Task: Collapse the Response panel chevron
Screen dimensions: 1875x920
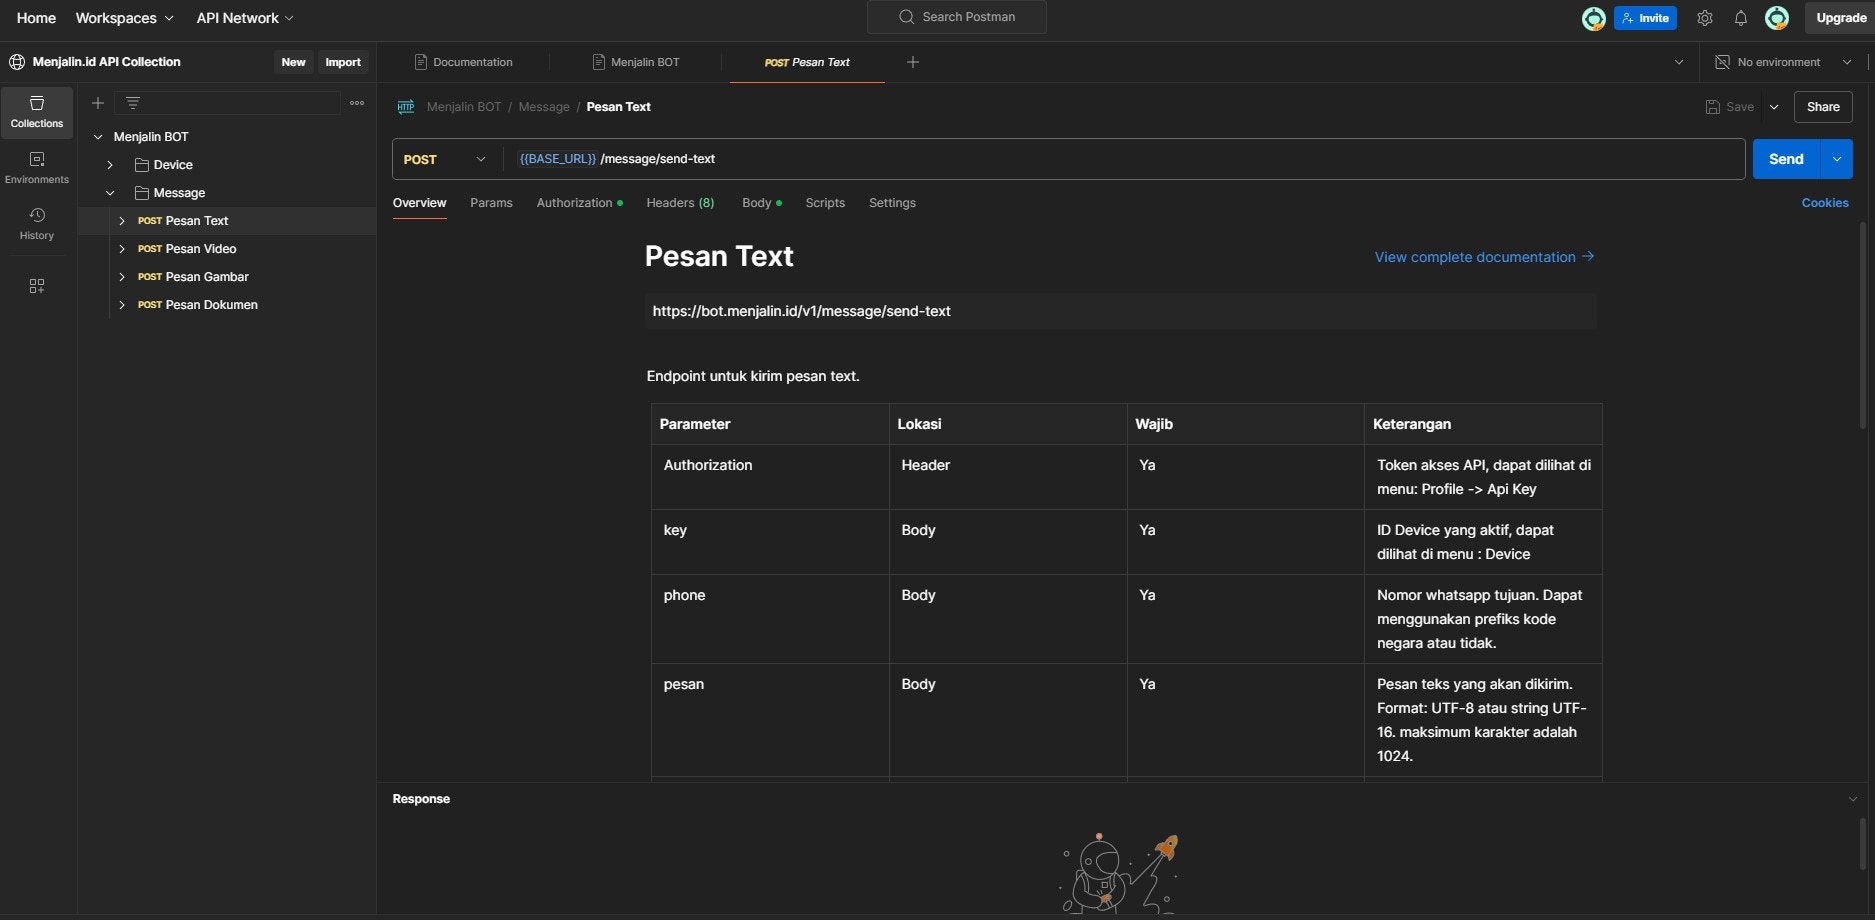Action: click(x=1852, y=799)
